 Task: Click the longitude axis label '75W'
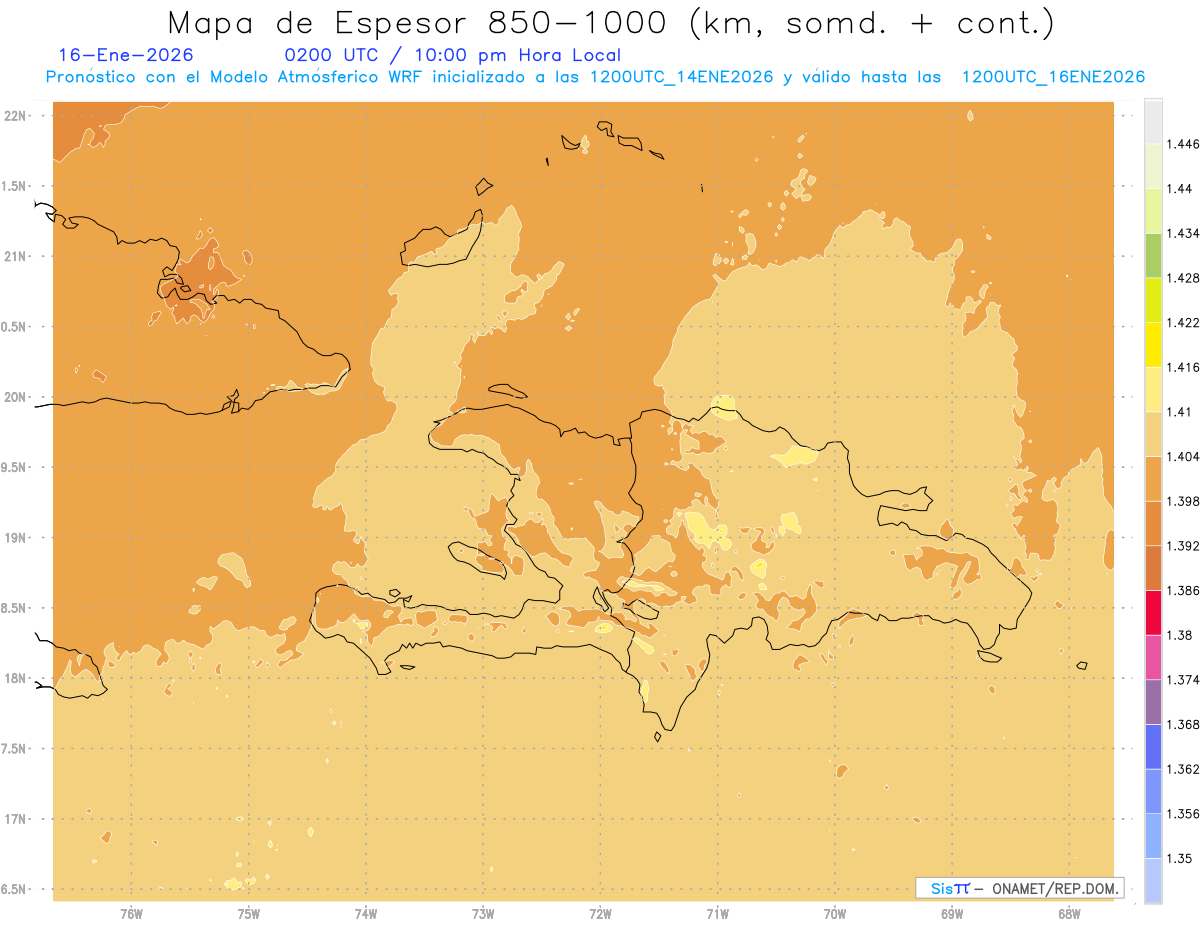(x=249, y=914)
